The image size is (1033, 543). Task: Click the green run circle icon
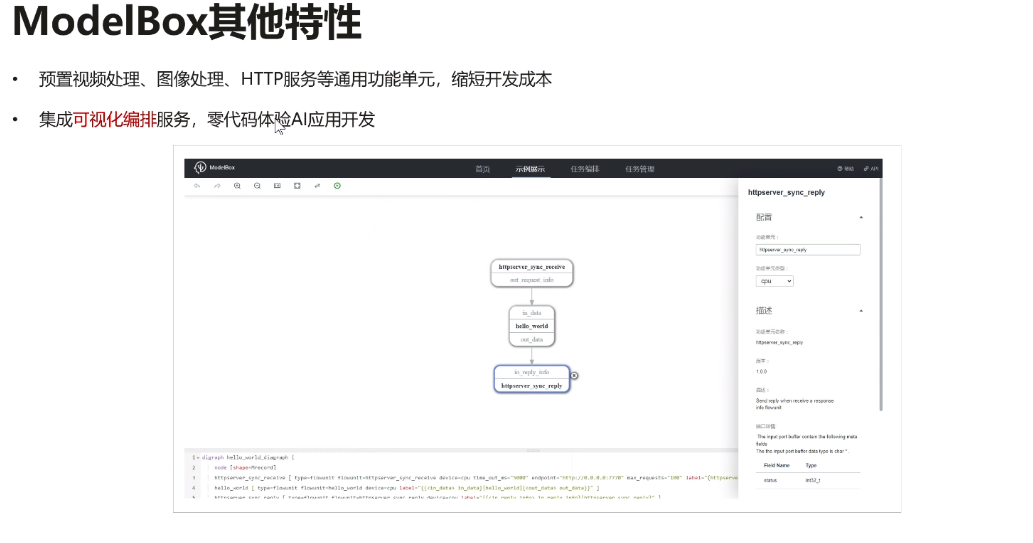pyautogui.click(x=337, y=186)
